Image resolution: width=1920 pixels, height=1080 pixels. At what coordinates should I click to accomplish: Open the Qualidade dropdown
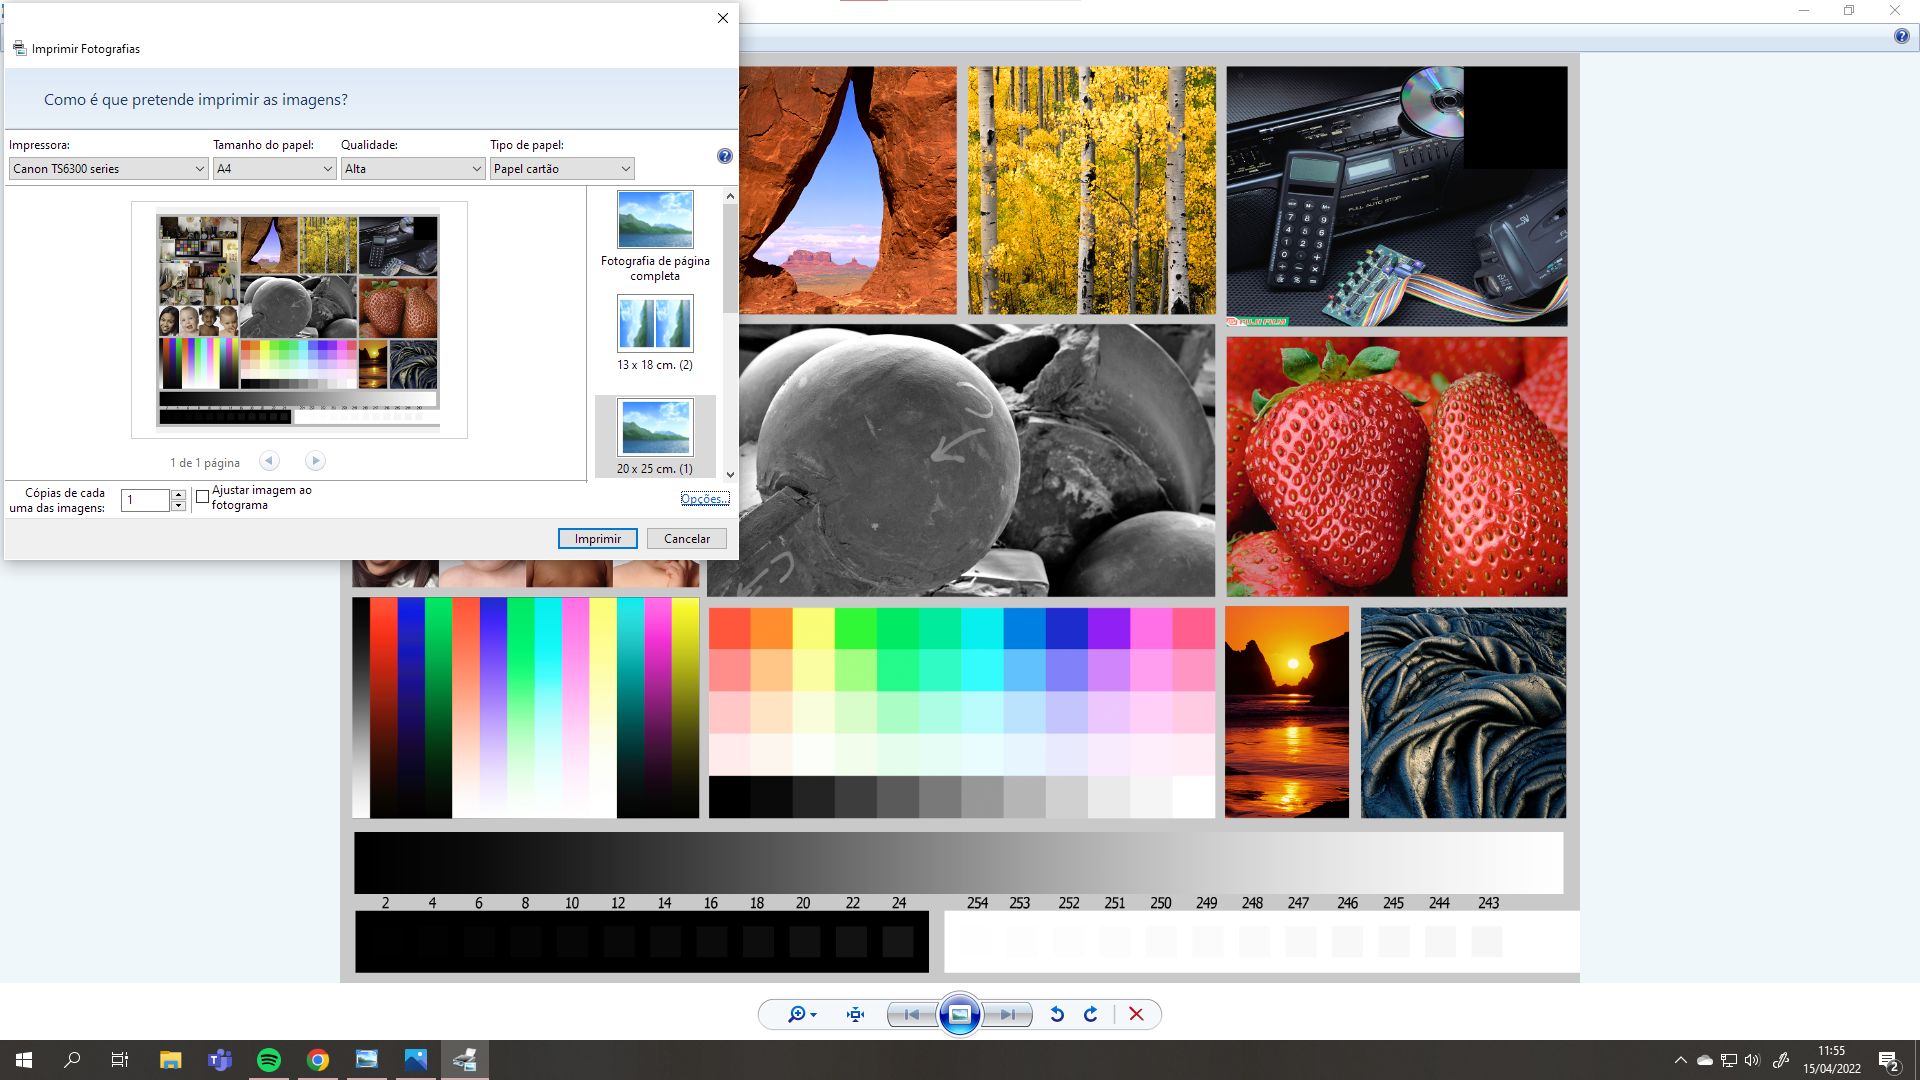point(412,169)
